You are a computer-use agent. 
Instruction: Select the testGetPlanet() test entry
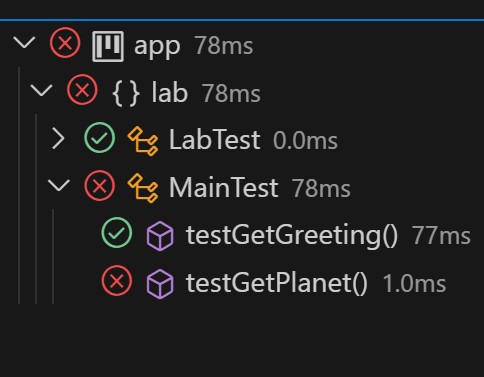[x=277, y=283]
